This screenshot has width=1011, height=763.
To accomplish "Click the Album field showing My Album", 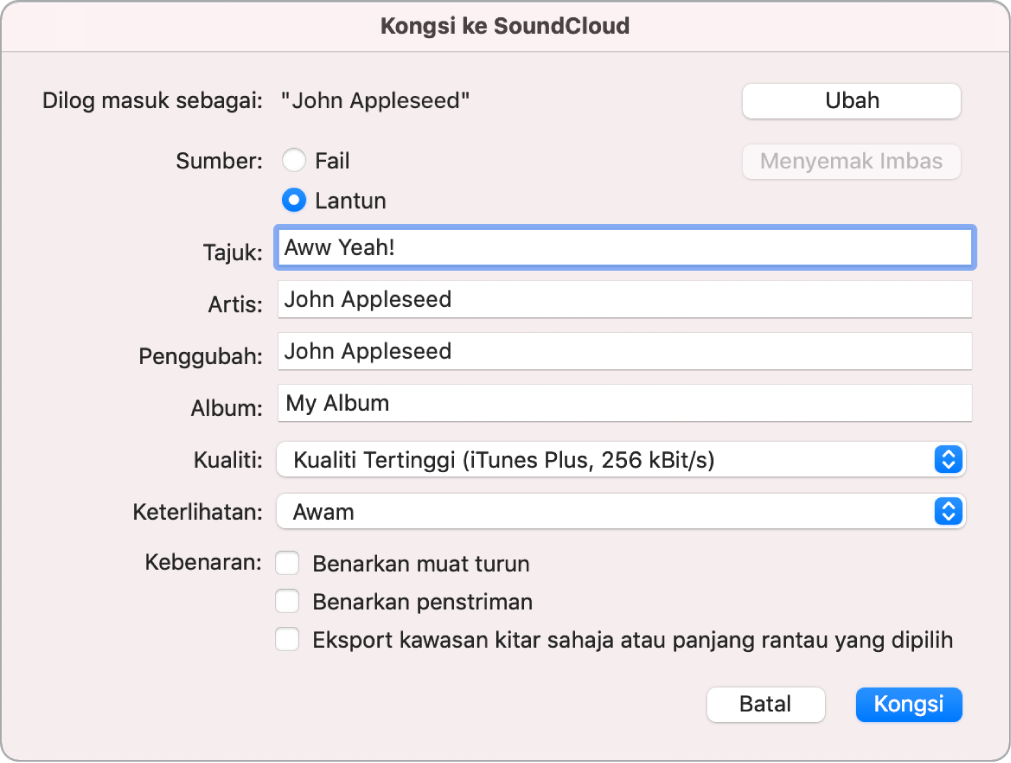I will [622, 403].
